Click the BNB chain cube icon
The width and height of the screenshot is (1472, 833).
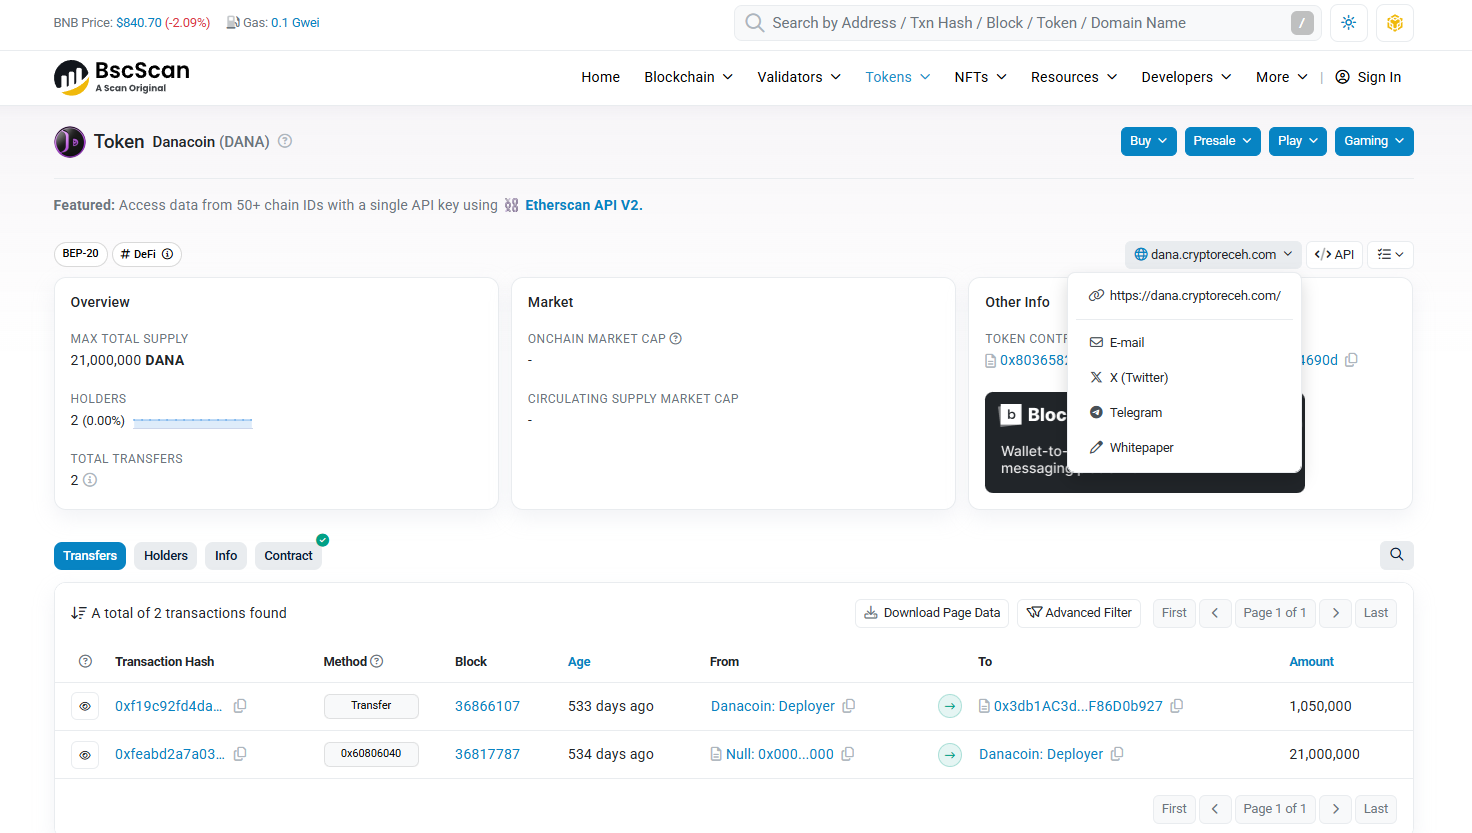pyautogui.click(x=1394, y=23)
